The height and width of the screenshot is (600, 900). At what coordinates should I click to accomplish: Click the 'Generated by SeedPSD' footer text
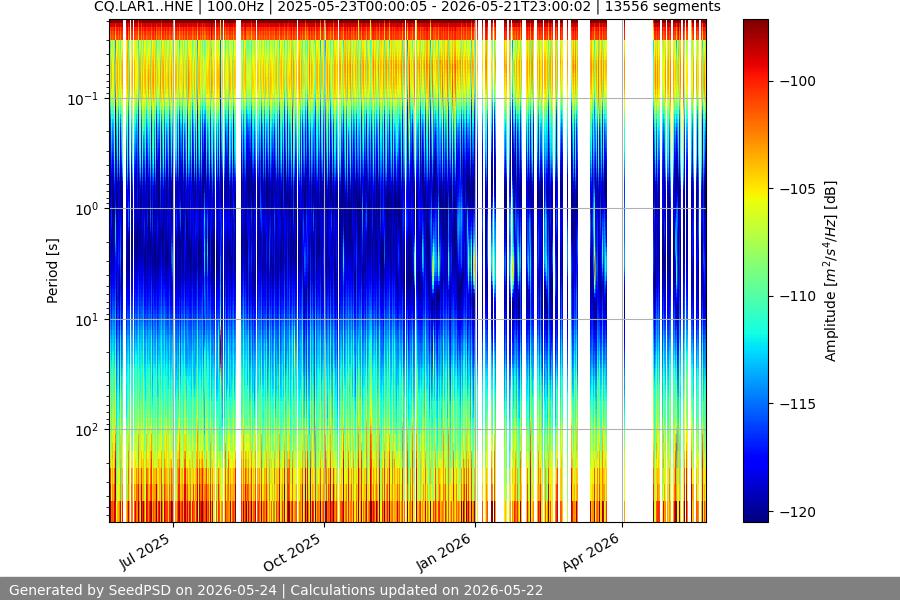click(276, 590)
